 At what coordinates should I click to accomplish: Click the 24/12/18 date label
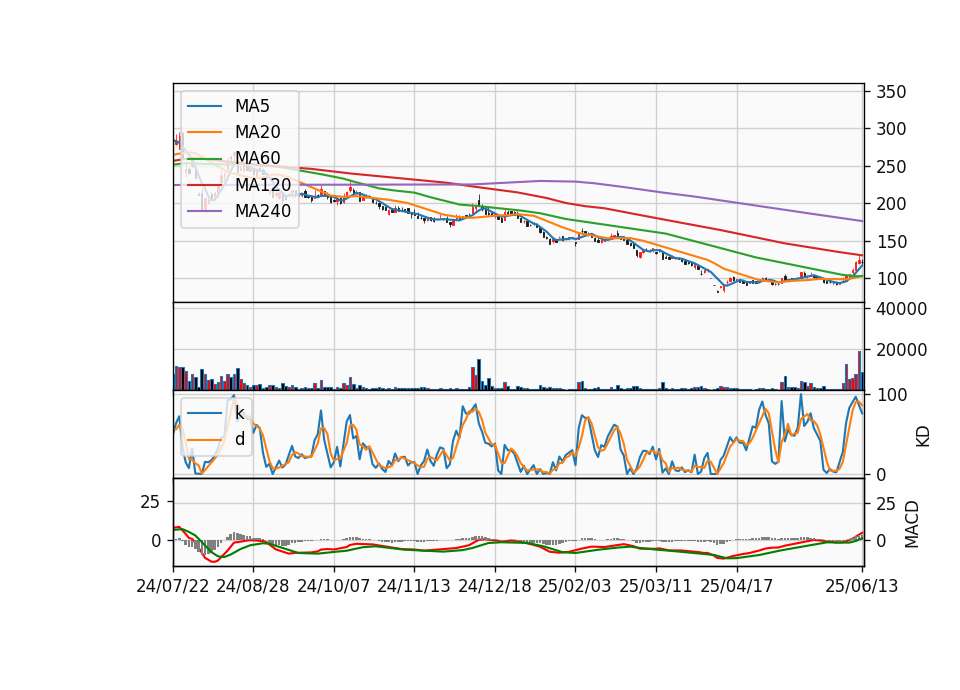(495, 586)
